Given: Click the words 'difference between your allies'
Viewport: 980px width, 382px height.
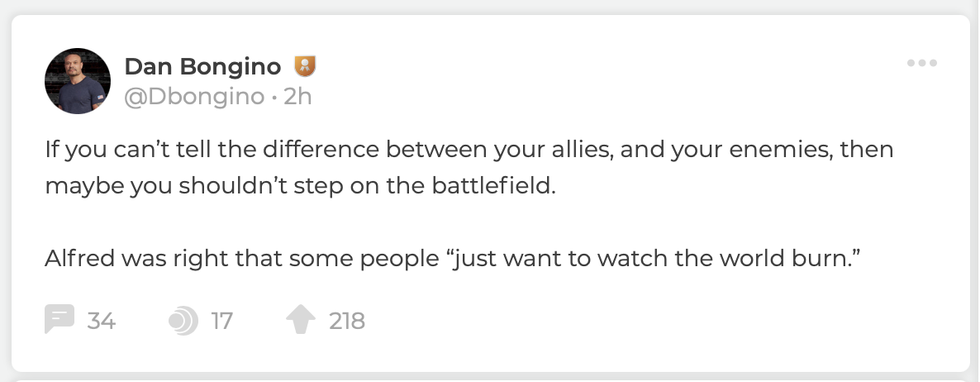Looking at the screenshot, I should point(429,151).
